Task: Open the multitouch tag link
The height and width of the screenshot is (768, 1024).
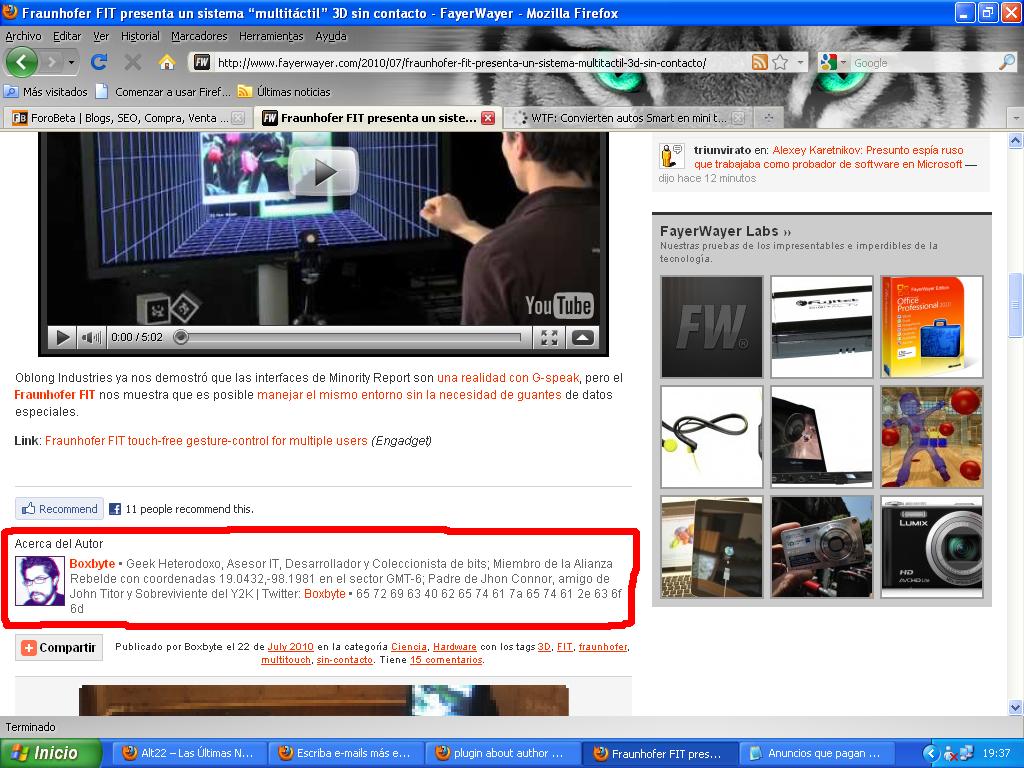Action: click(x=285, y=660)
